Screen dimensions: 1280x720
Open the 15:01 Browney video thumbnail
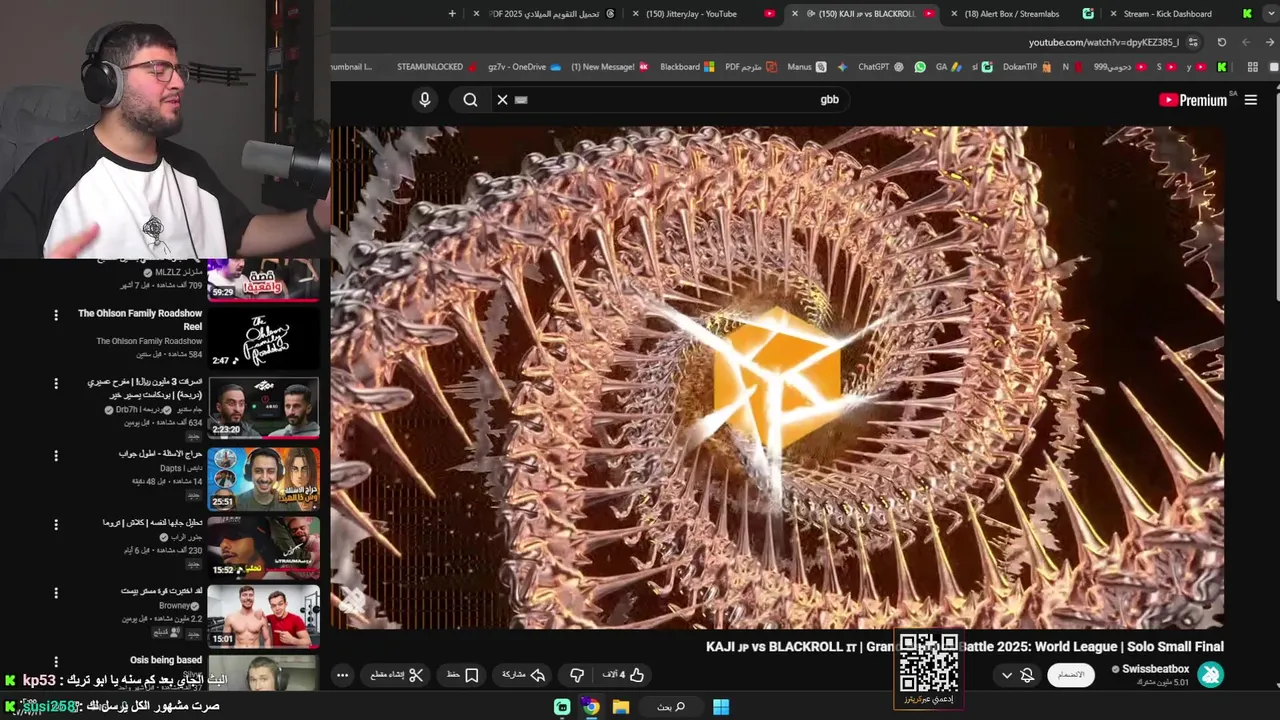coord(263,615)
